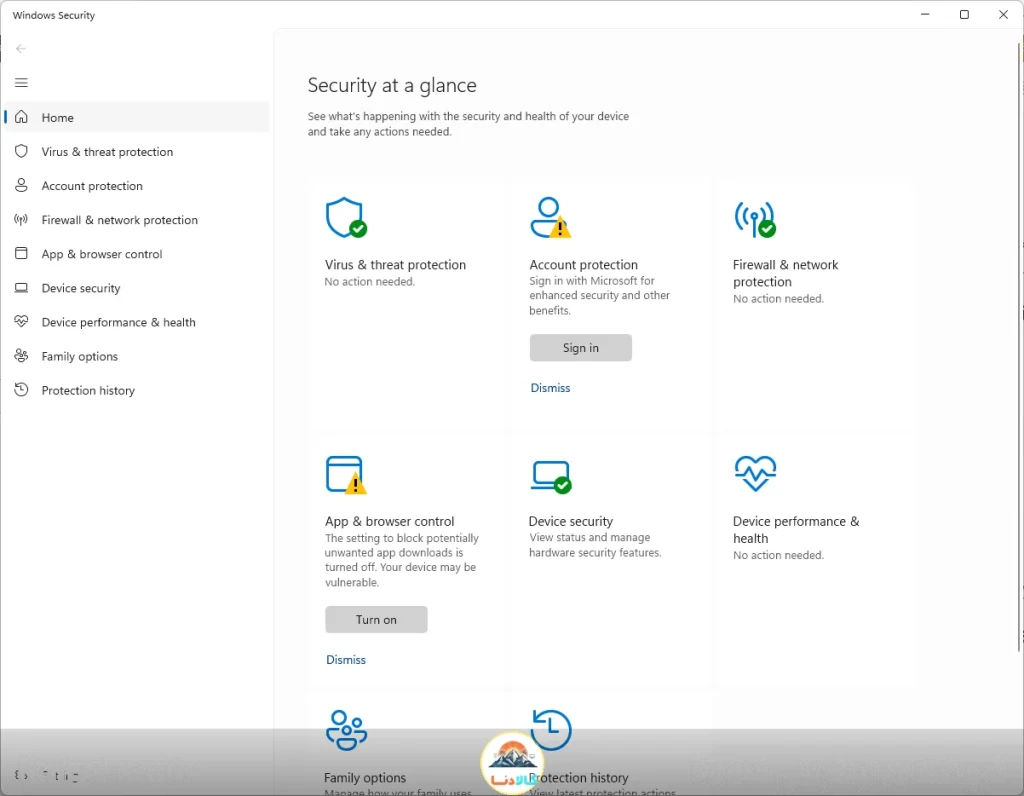Viewport: 1024px width, 796px height.
Task: Click the window icon beside App & browser control
Action: (x=22, y=253)
